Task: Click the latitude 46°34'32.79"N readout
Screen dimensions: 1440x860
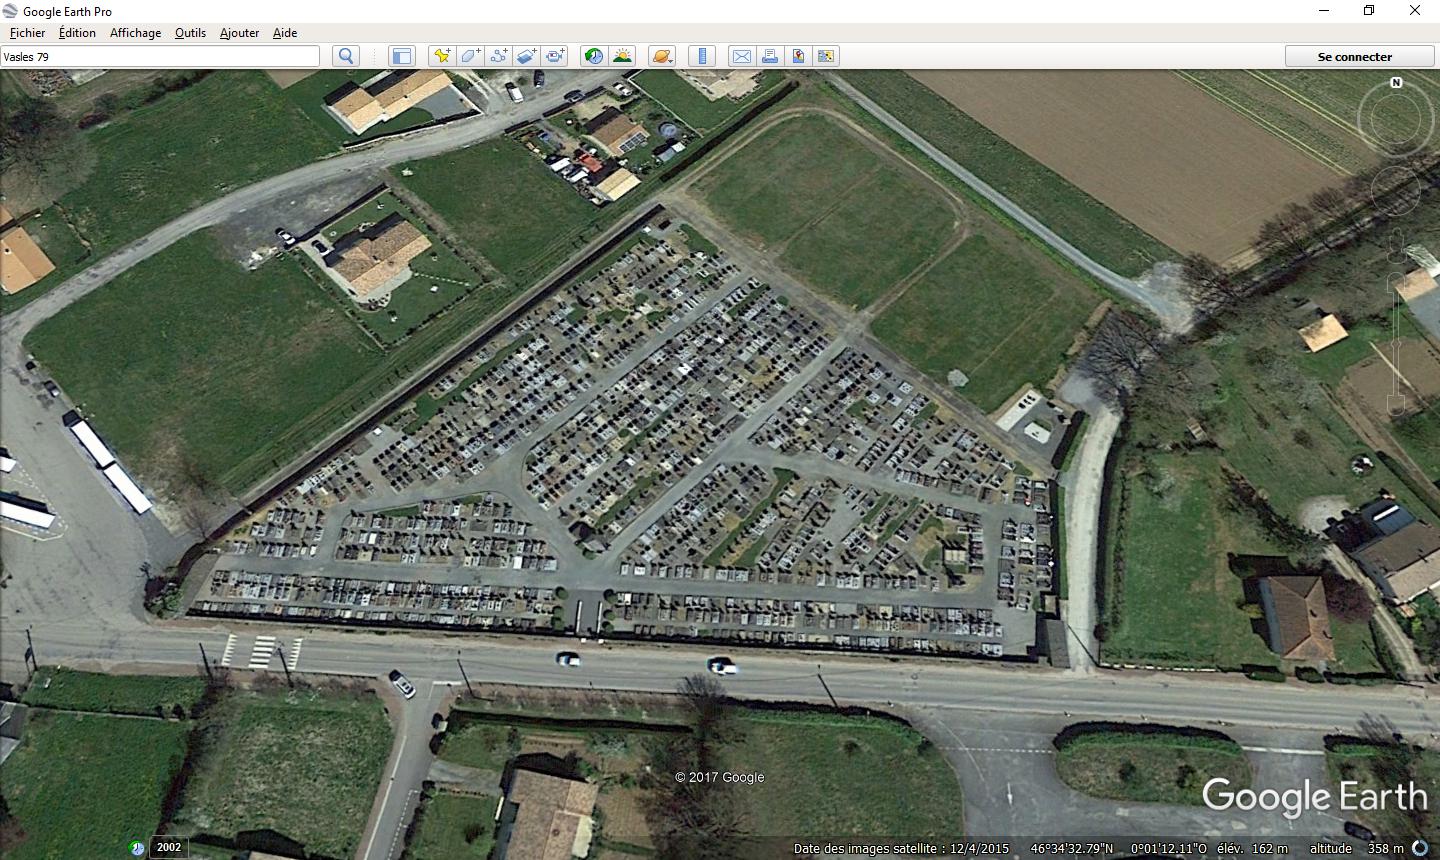Action: click(1071, 848)
